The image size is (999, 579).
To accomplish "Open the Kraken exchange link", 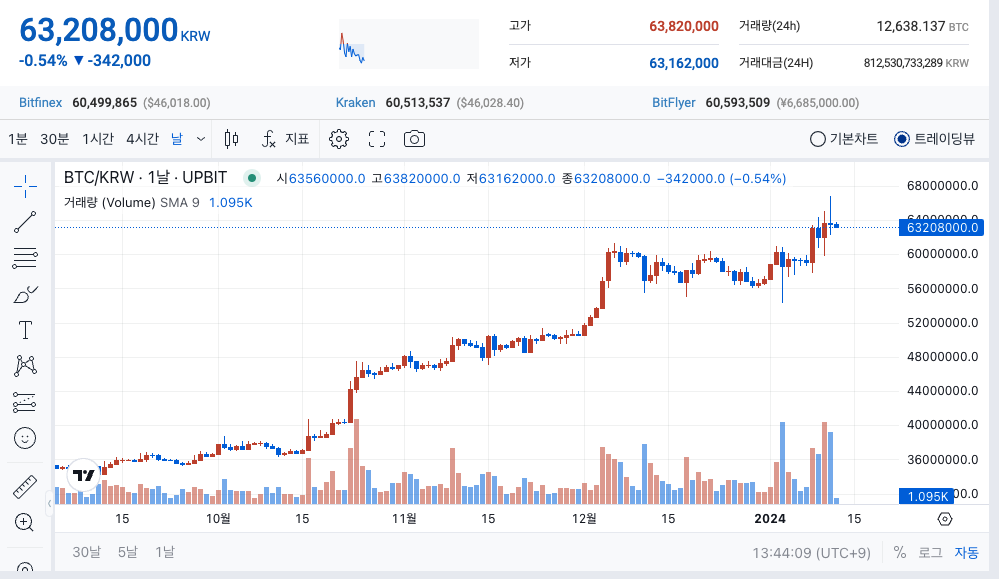I will [356, 103].
